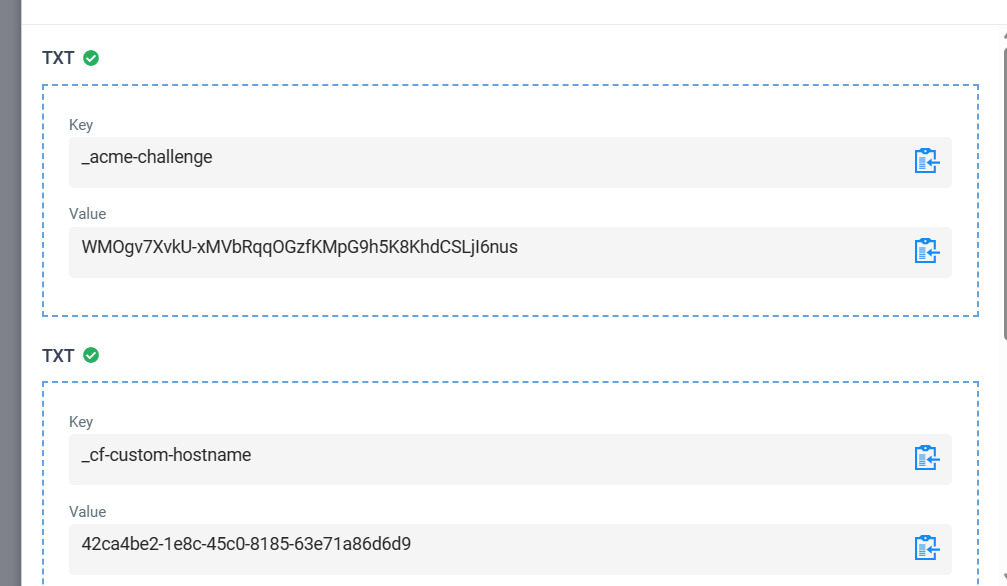The height and width of the screenshot is (586, 1007).
Task: Click the dimmed overlay to dismiss the panel
Action: (10, 293)
